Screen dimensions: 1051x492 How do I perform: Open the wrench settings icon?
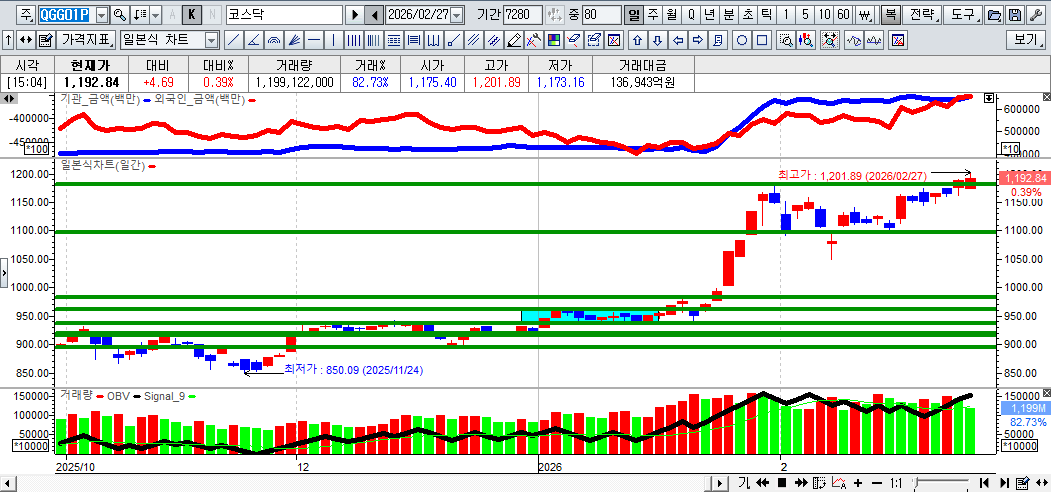pyautogui.click(x=1036, y=15)
